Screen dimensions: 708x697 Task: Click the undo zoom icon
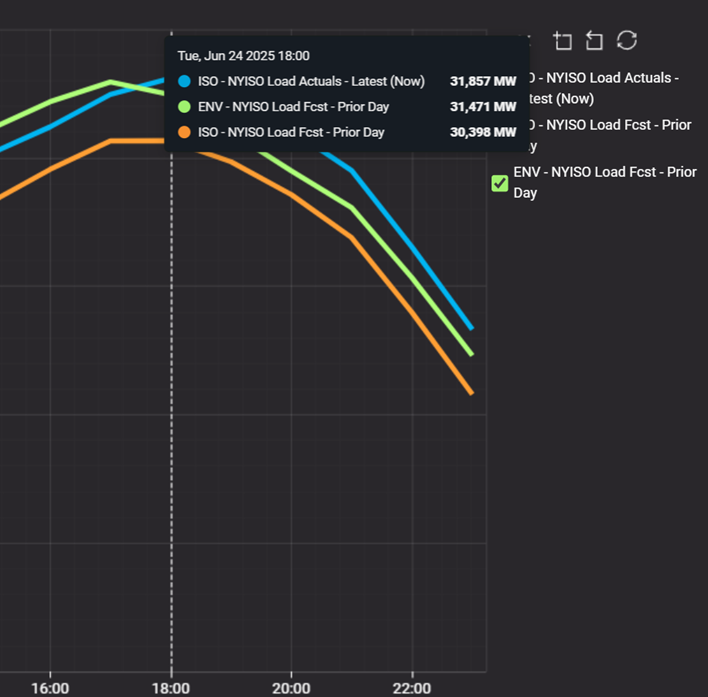pyautogui.click(x=594, y=40)
